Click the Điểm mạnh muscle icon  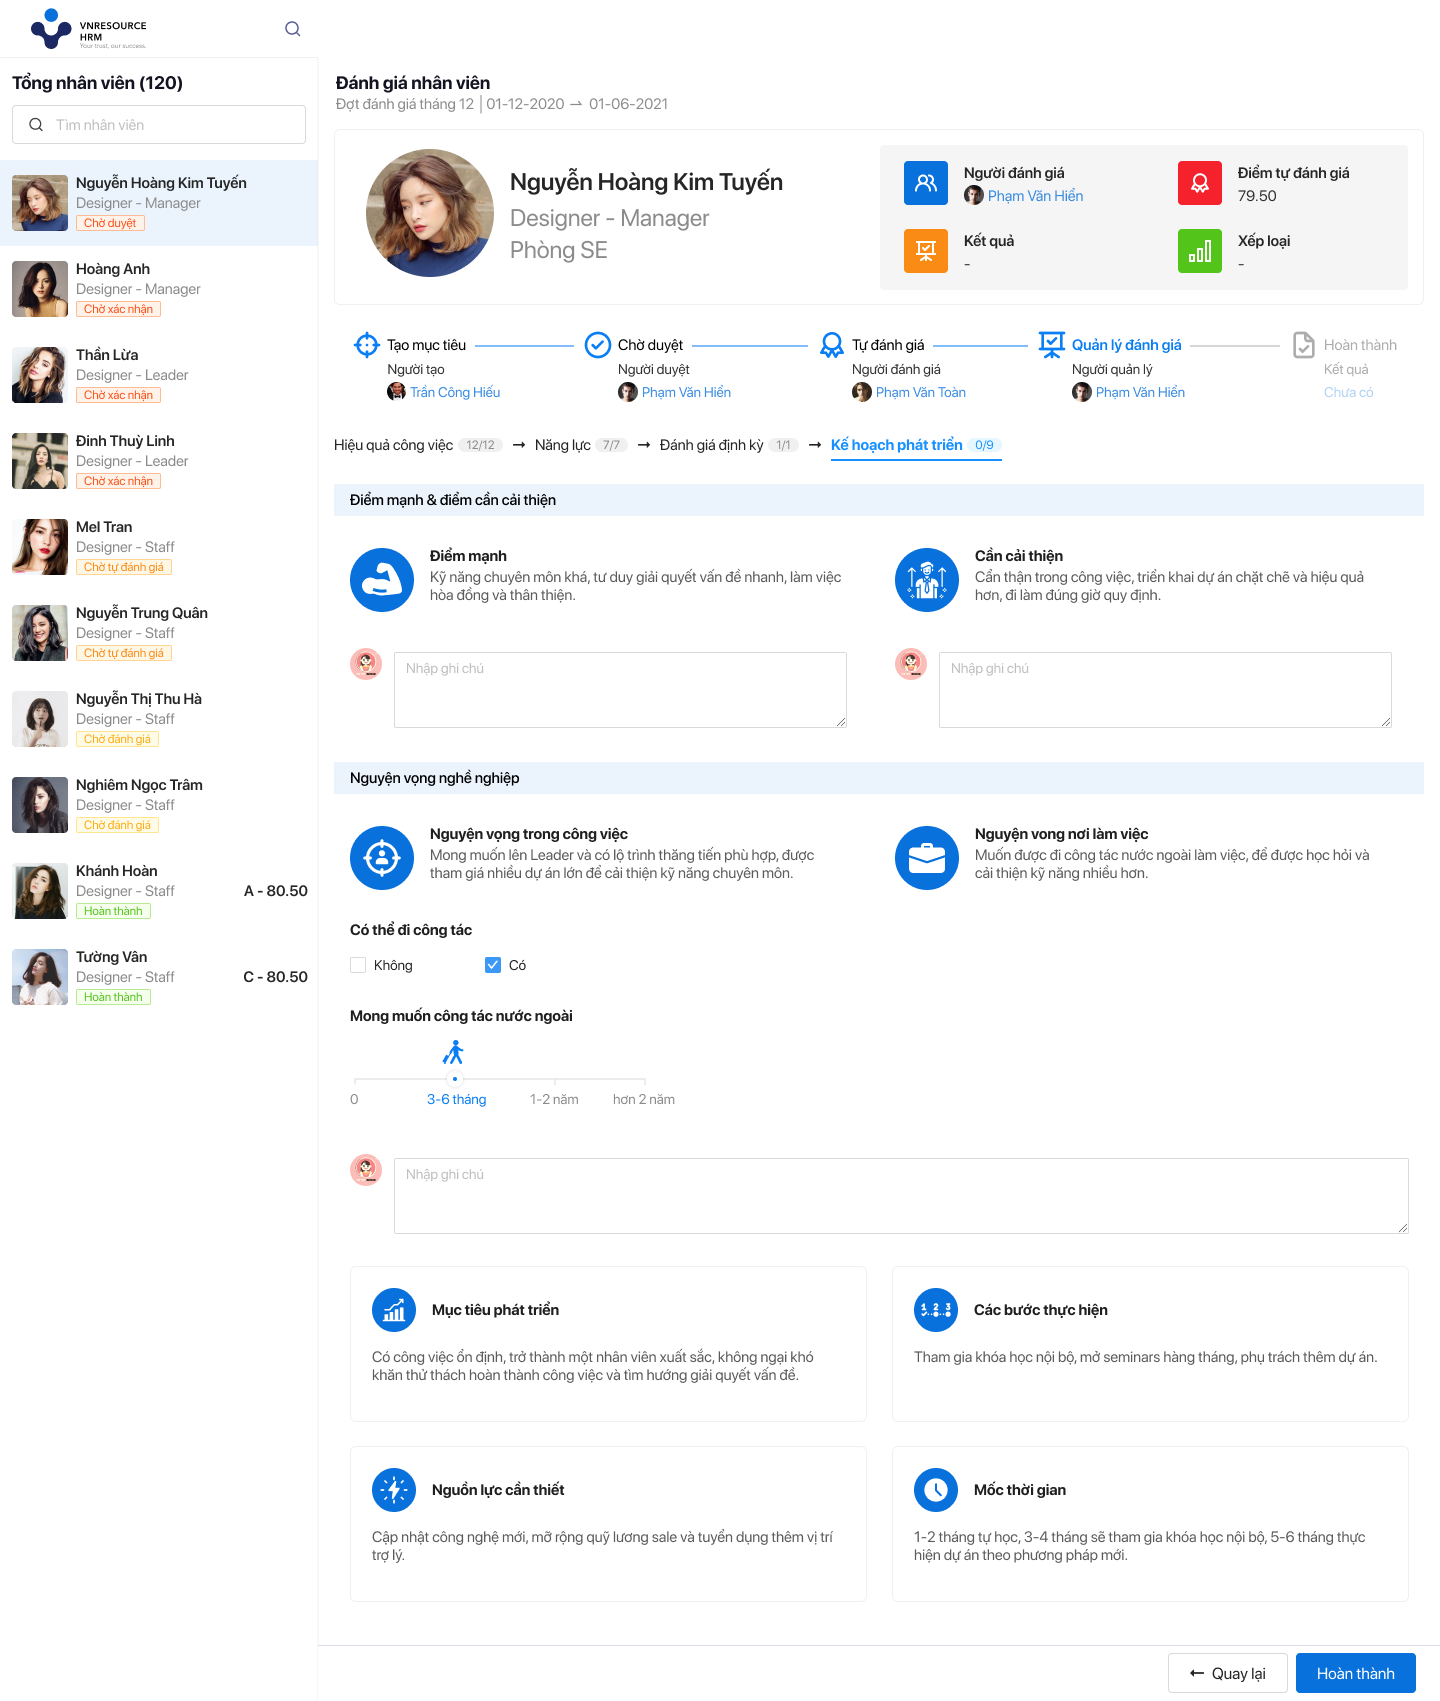click(x=382, y=580)
